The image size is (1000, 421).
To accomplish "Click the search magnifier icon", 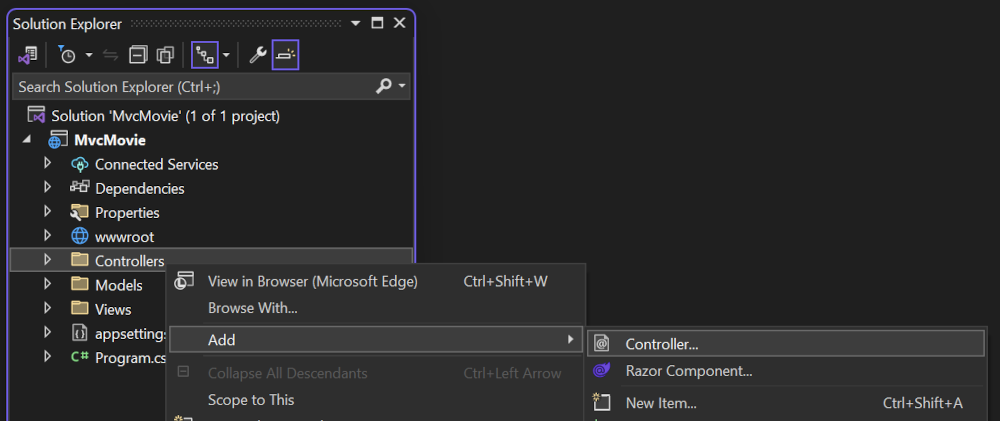I will point(384,87).
